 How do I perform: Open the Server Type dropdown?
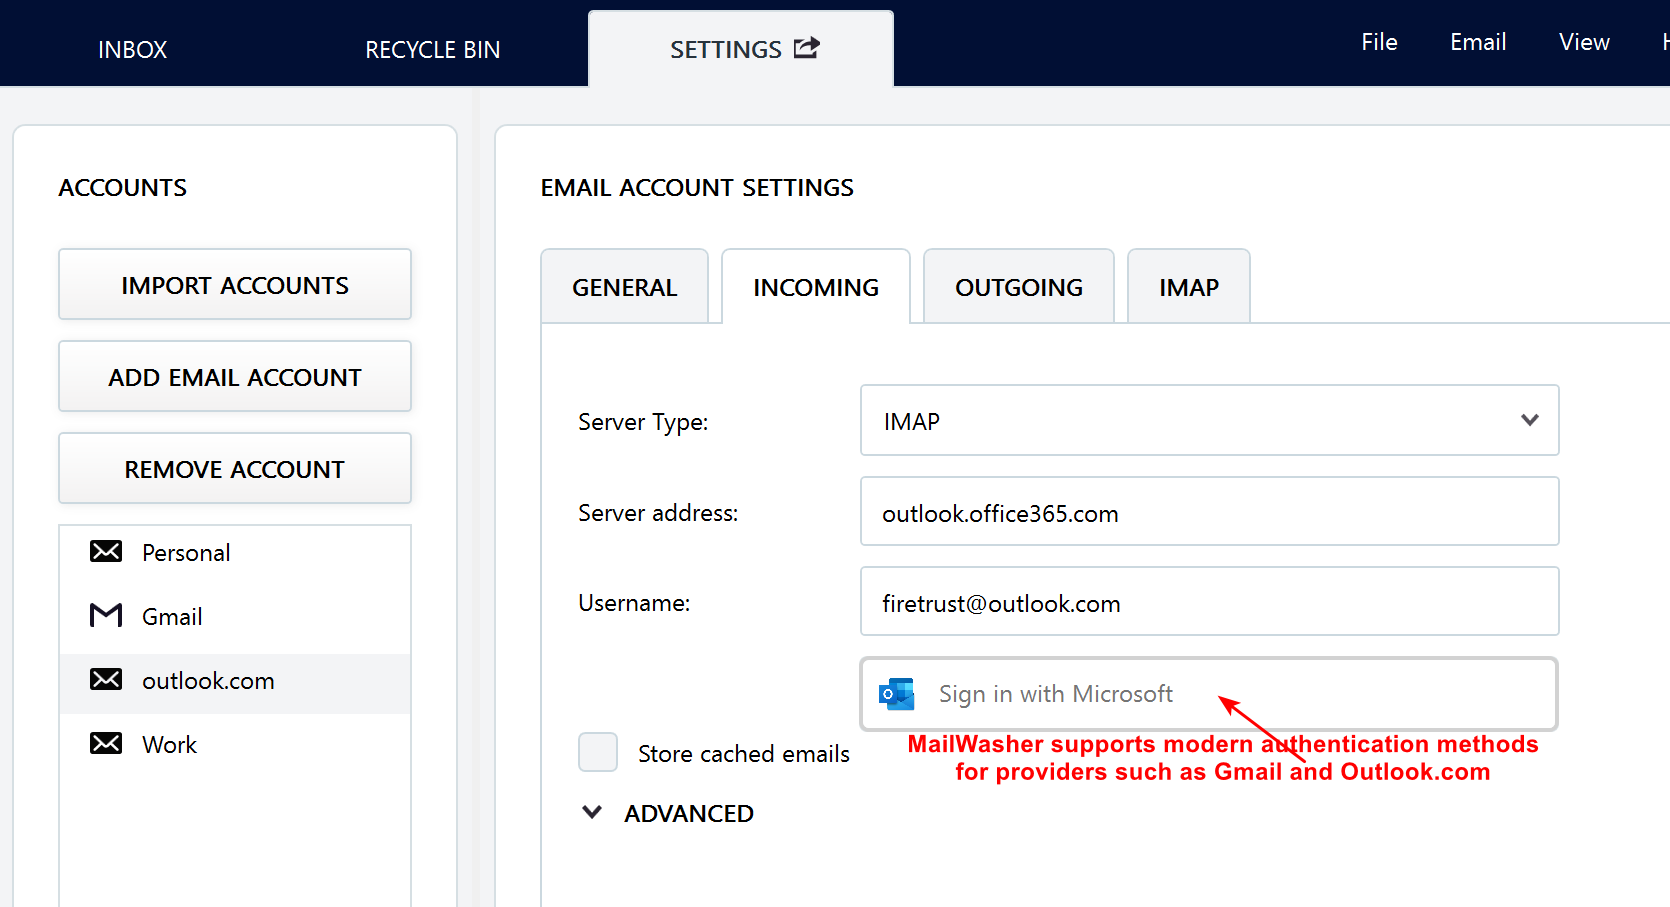(1209, 420)
